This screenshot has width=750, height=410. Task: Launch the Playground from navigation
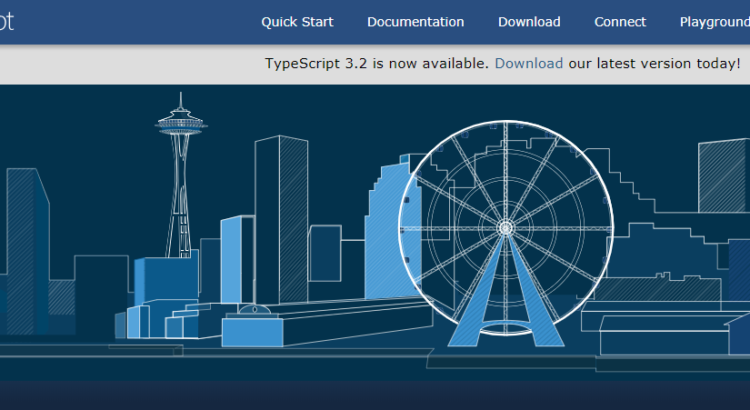point(714,22)
